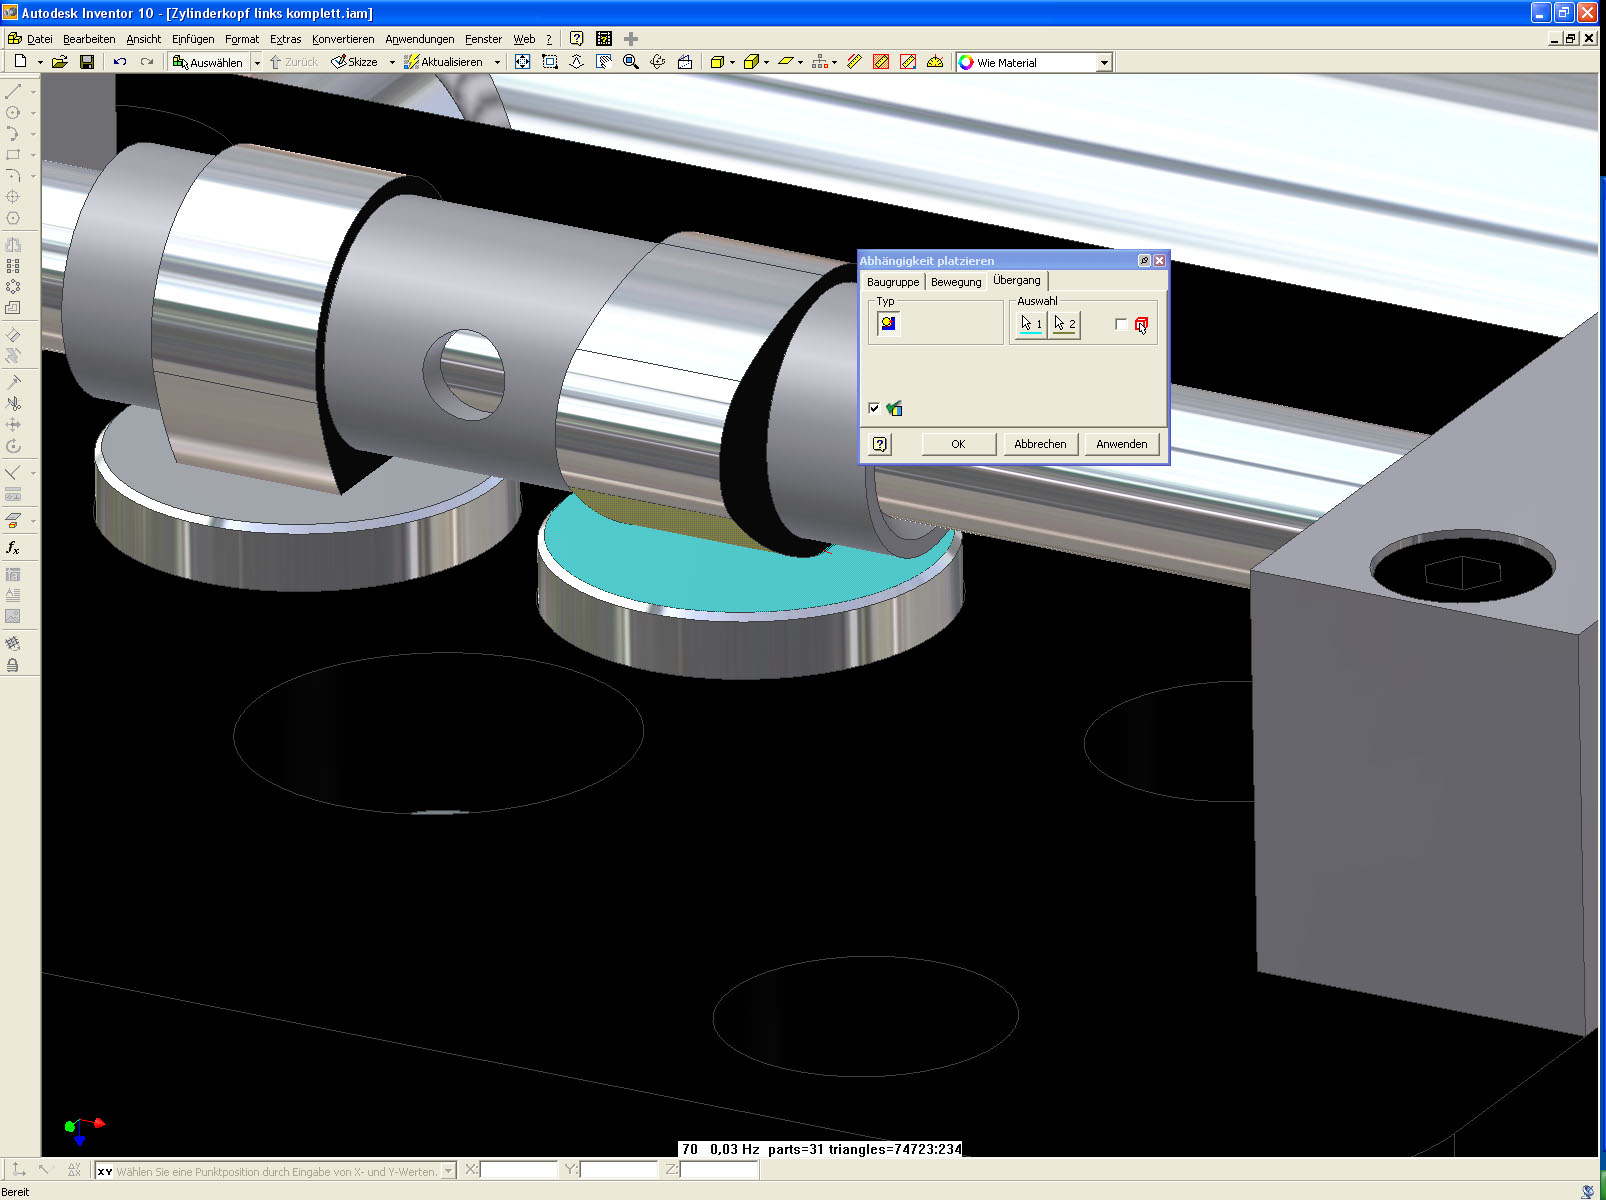
Task: Click the Open folder icon
Action: pyautogui.click(x=60, y=62)
